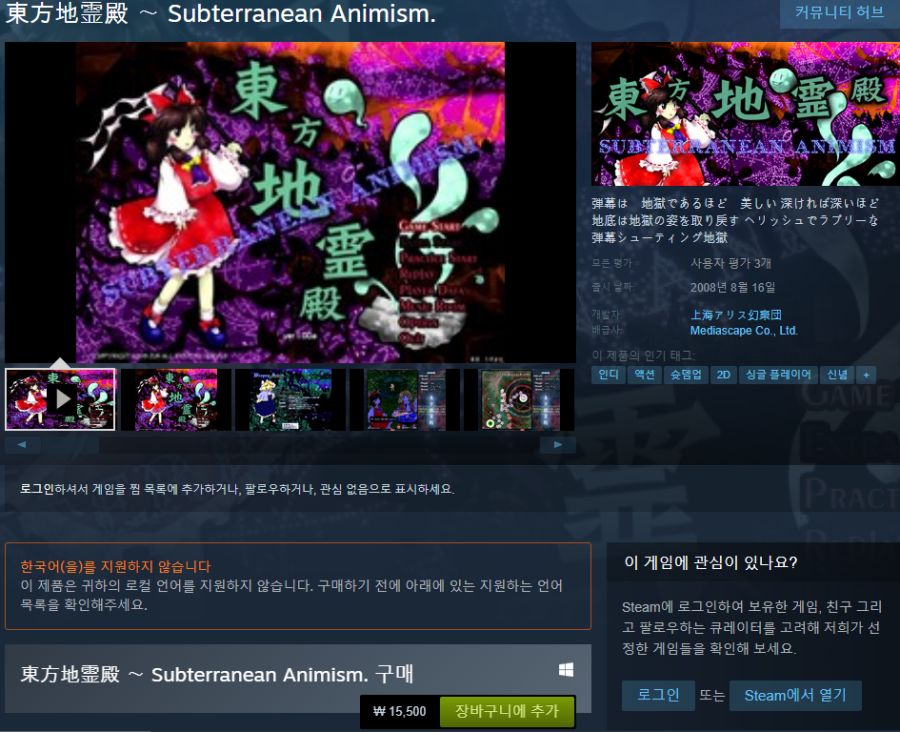Select the blonde character screenshot thumbnail
The image size is (900, 732).
pos(290,400)
